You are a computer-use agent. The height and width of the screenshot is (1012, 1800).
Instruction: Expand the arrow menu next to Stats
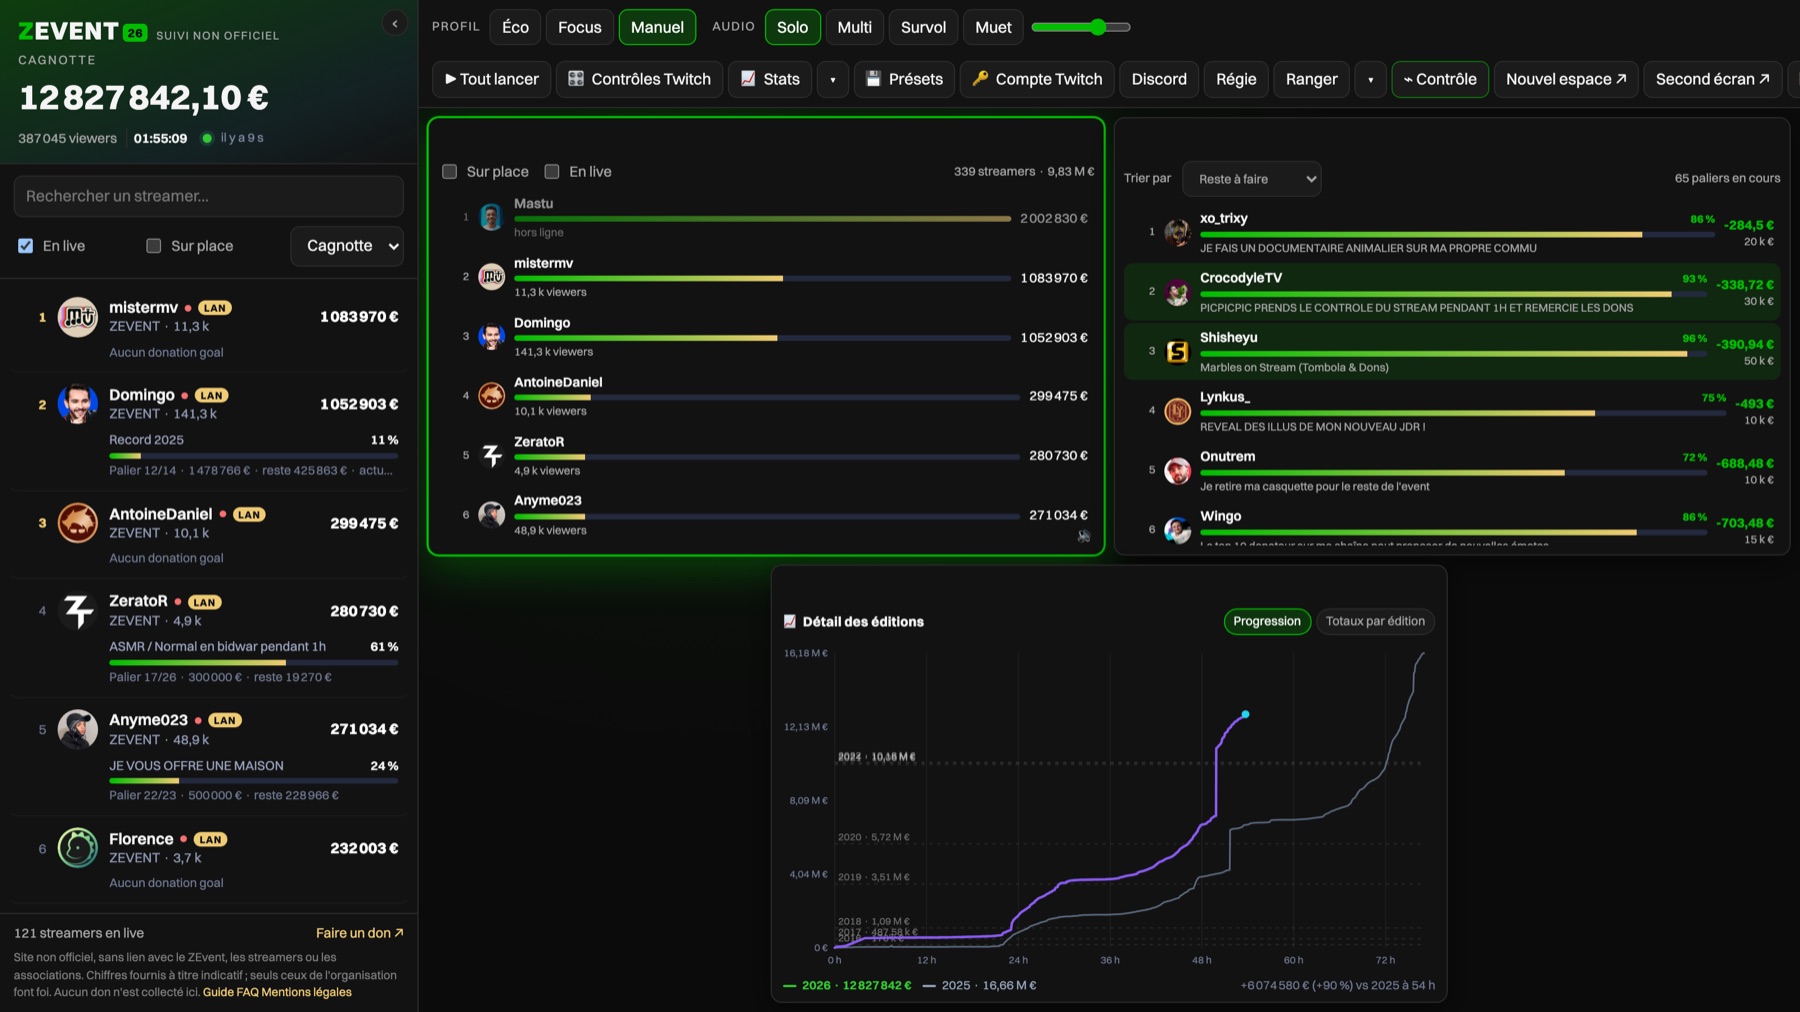click(833, 79)
